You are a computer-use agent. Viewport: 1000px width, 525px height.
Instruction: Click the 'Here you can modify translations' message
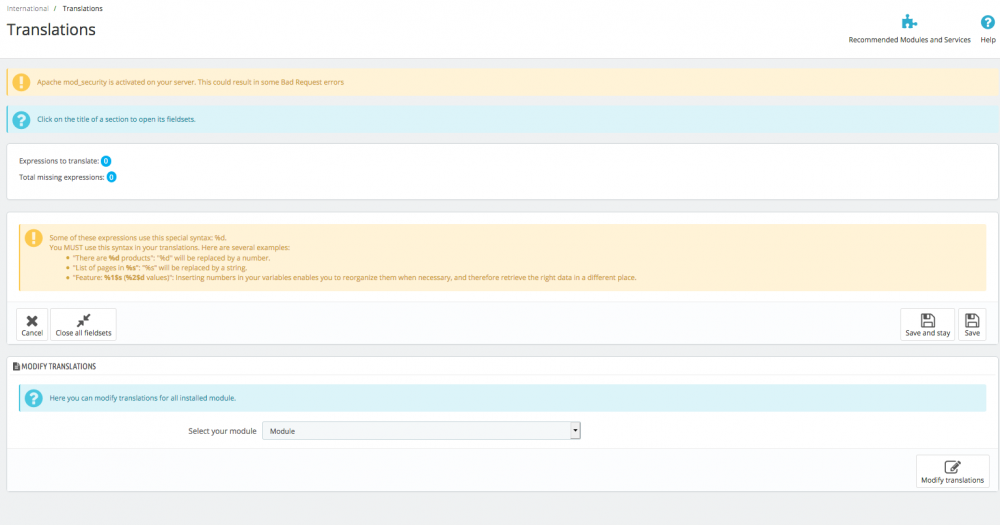coord(143,398)
